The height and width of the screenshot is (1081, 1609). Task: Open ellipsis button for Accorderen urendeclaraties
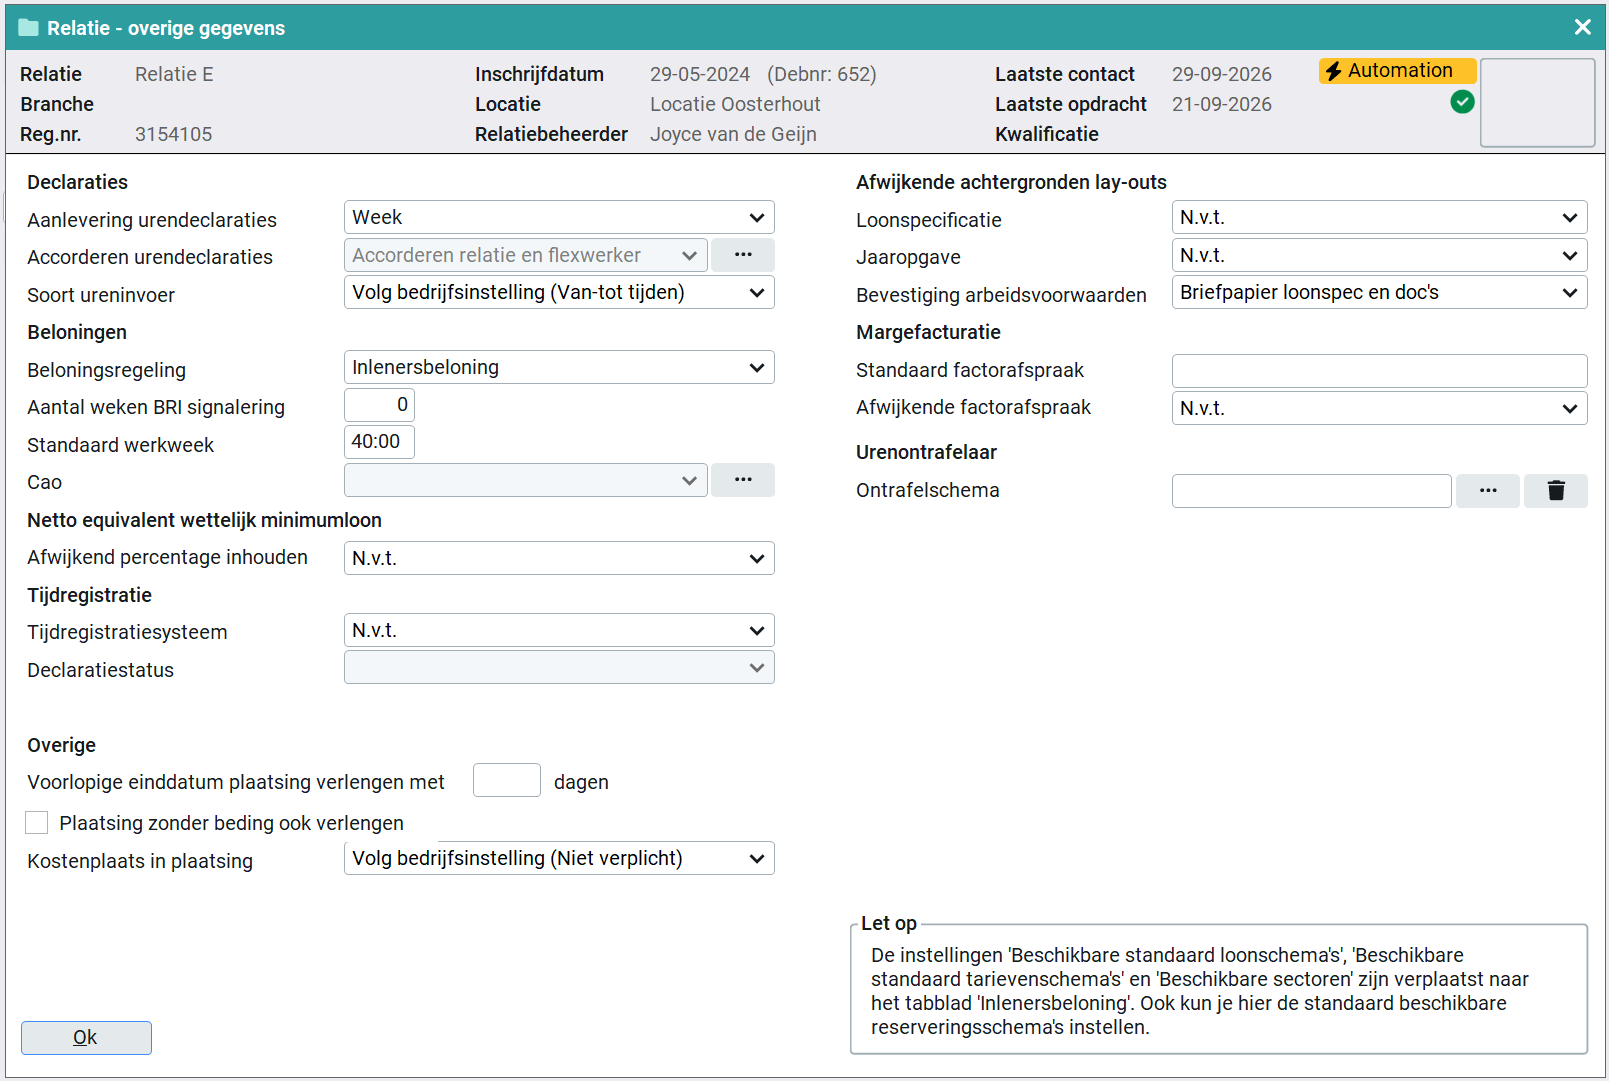(x=742, y=255)
